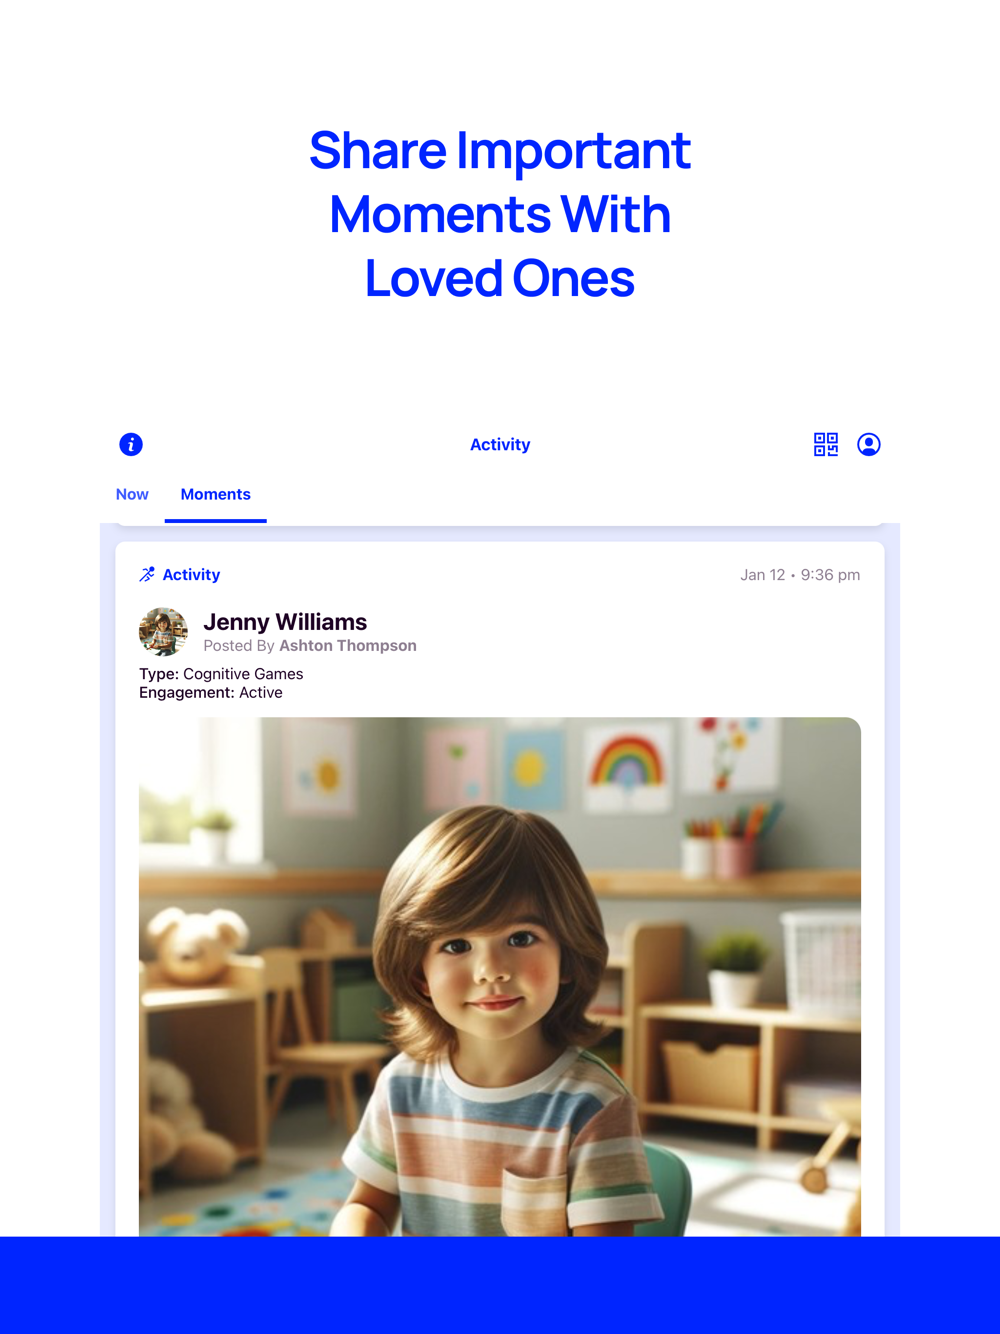This screenshot has width=1000, height=1334.
Task: Open the large child photo in post
Action: pyautogui.click(x=500, y=977)
